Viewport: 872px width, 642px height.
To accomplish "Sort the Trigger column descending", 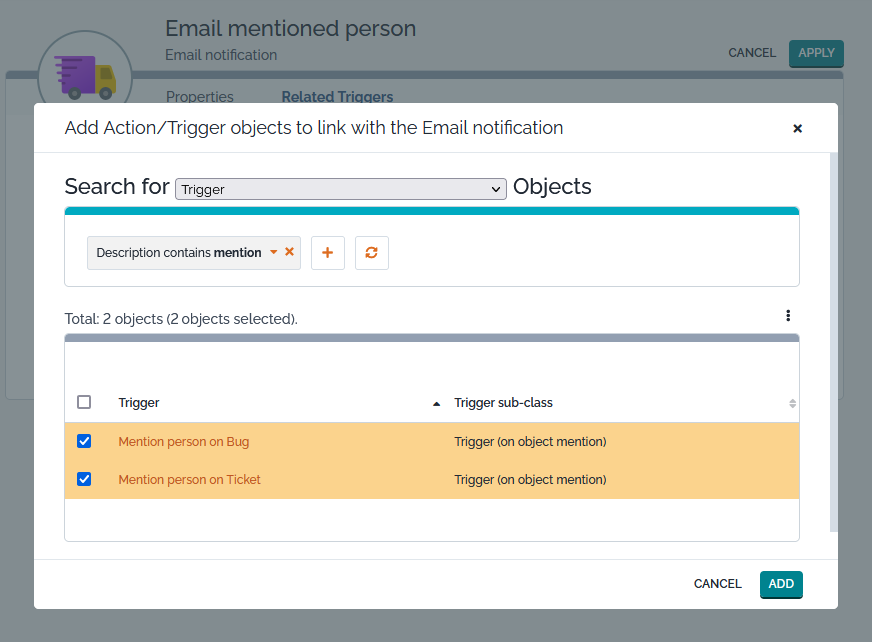I will point(435,403).
